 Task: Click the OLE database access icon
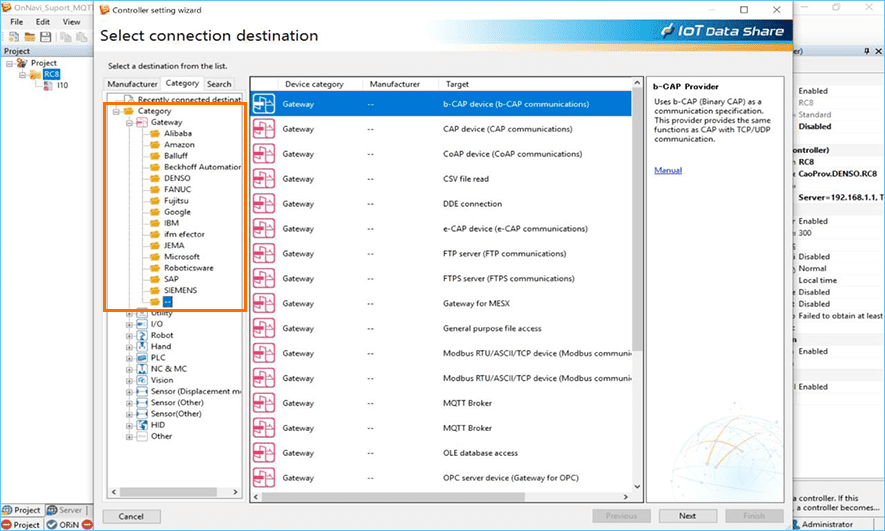[x=264, y=453]
